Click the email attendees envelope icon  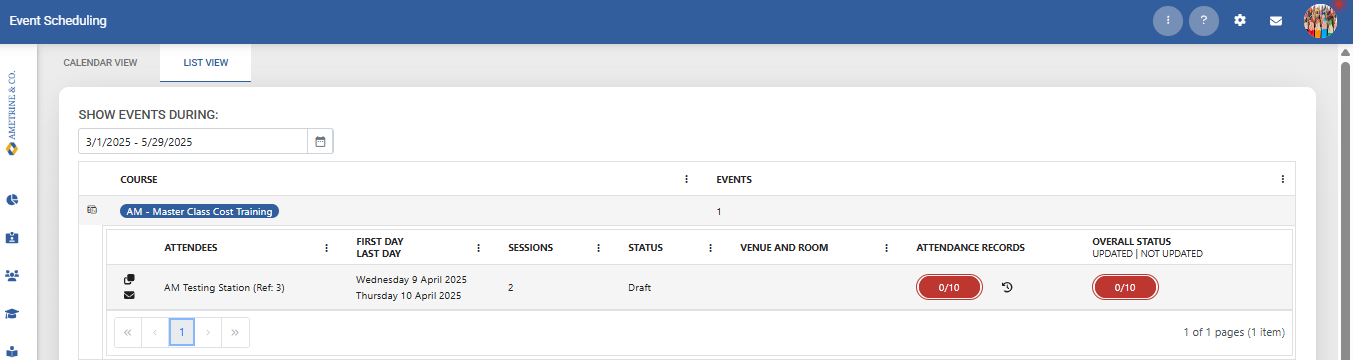[129, 295]
